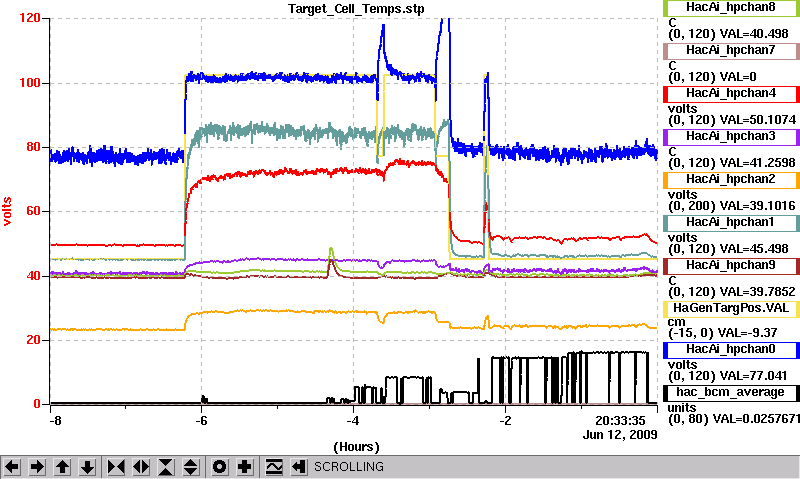
Task: Click the Target_Cell_Temps.stp graph title
Action: click(356, 9)
